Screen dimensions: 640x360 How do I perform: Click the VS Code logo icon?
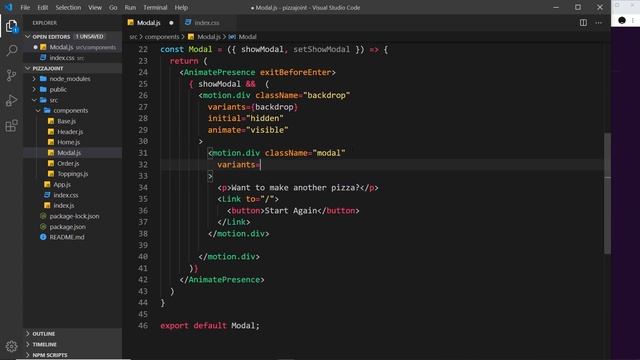point(9,7)
